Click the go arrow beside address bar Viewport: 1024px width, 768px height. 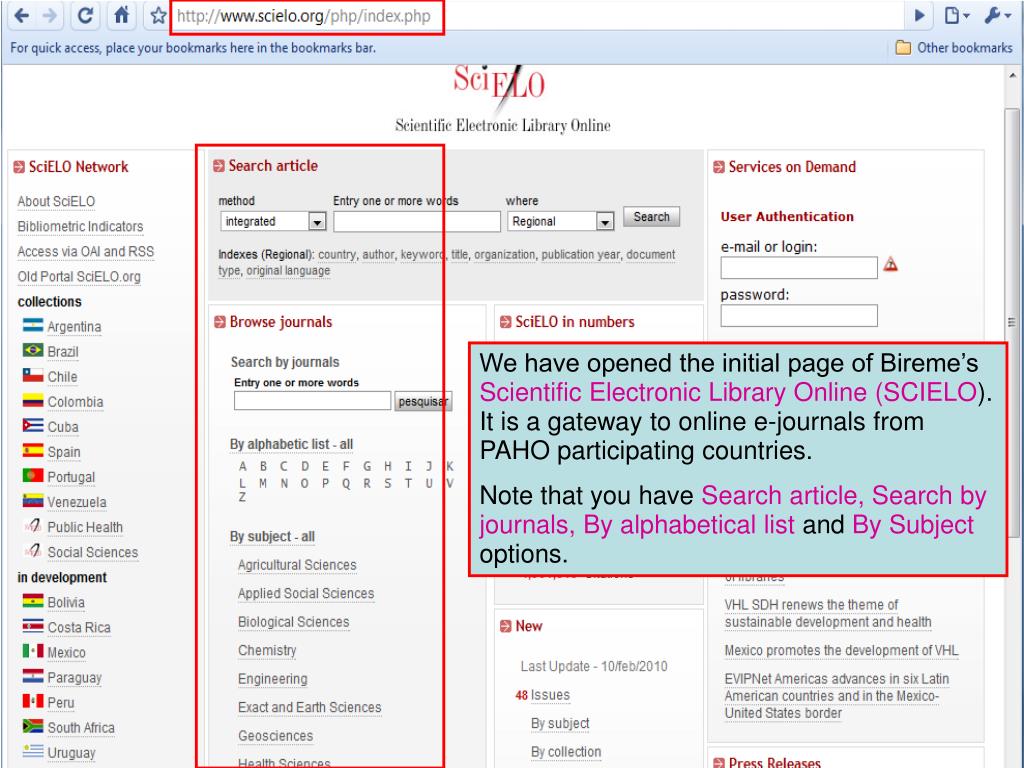(920, 16)
